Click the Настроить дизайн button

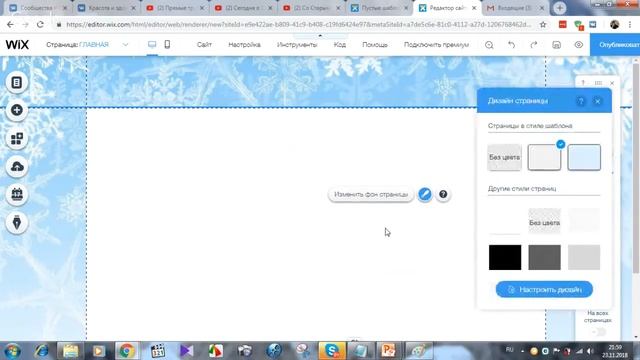click(x=544, y=289)
